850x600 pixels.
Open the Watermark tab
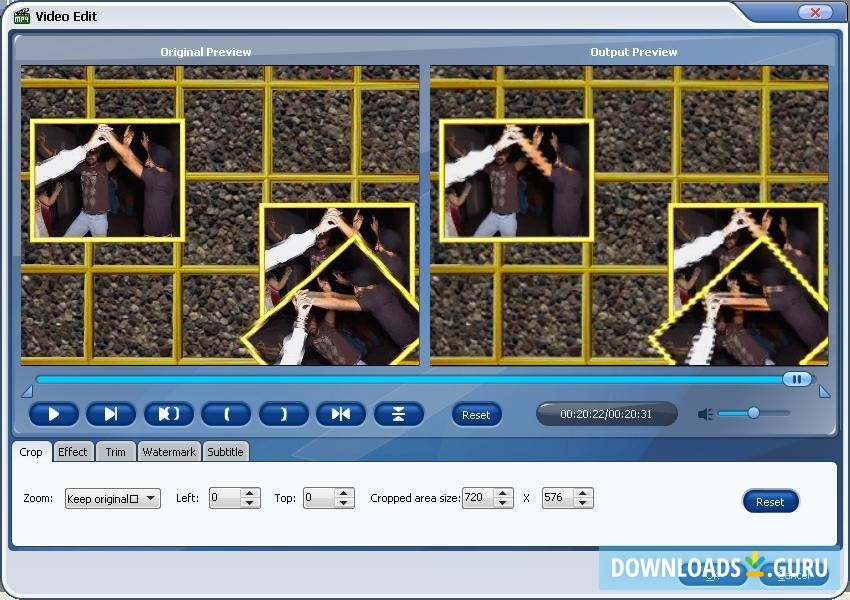point(168,452)
